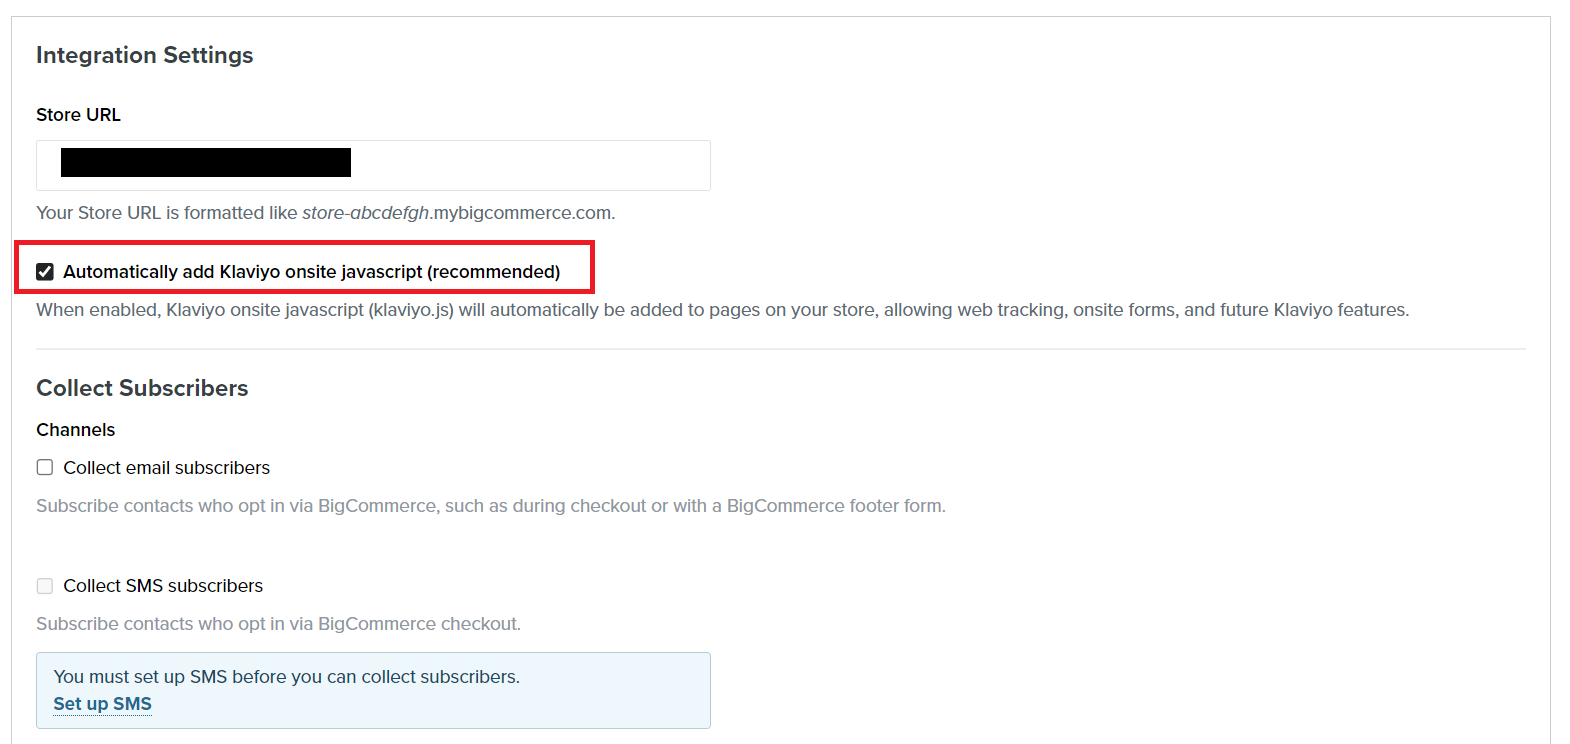The image size is (1570, 744).
Task: Select the Integration Settings heading
Action: (x=144, y=55)
